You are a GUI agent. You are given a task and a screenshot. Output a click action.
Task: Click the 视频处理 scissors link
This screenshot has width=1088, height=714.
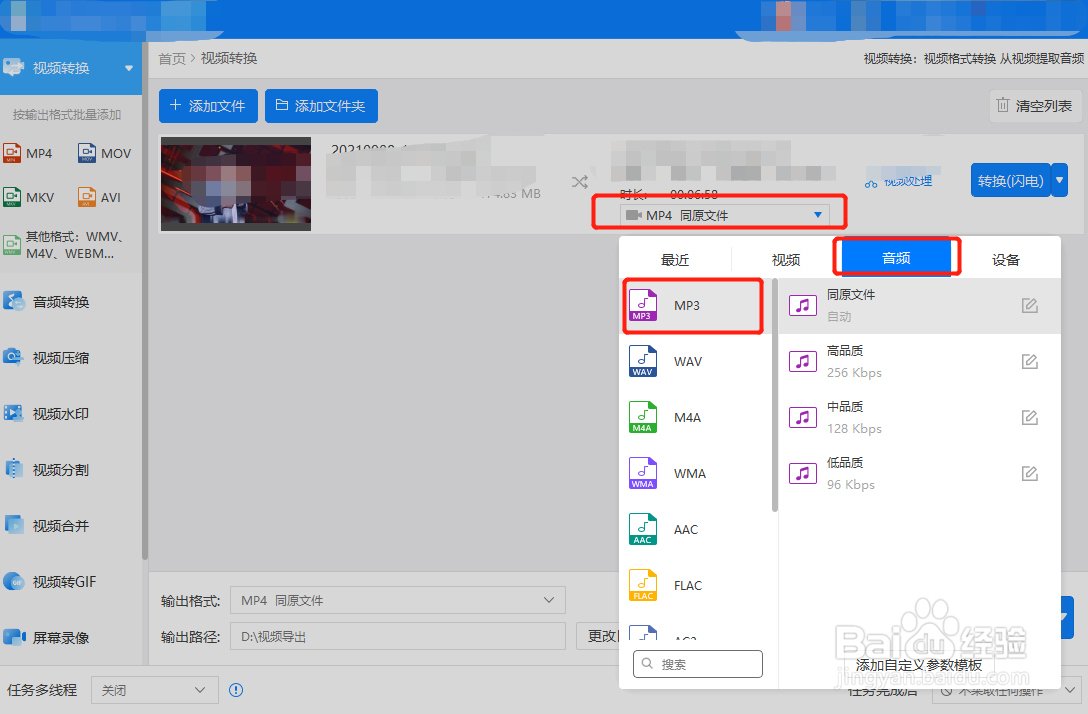pos(899,182)
